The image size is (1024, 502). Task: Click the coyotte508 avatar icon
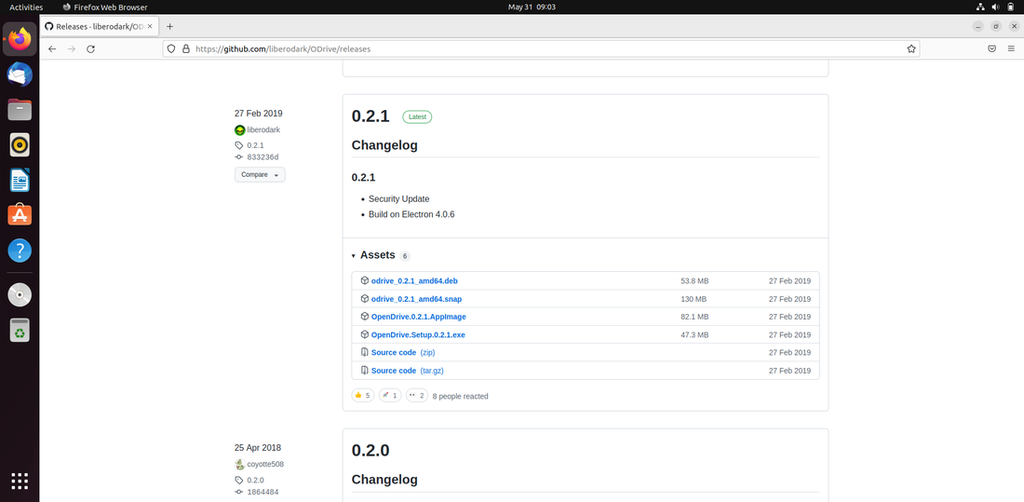pos(240,465)
